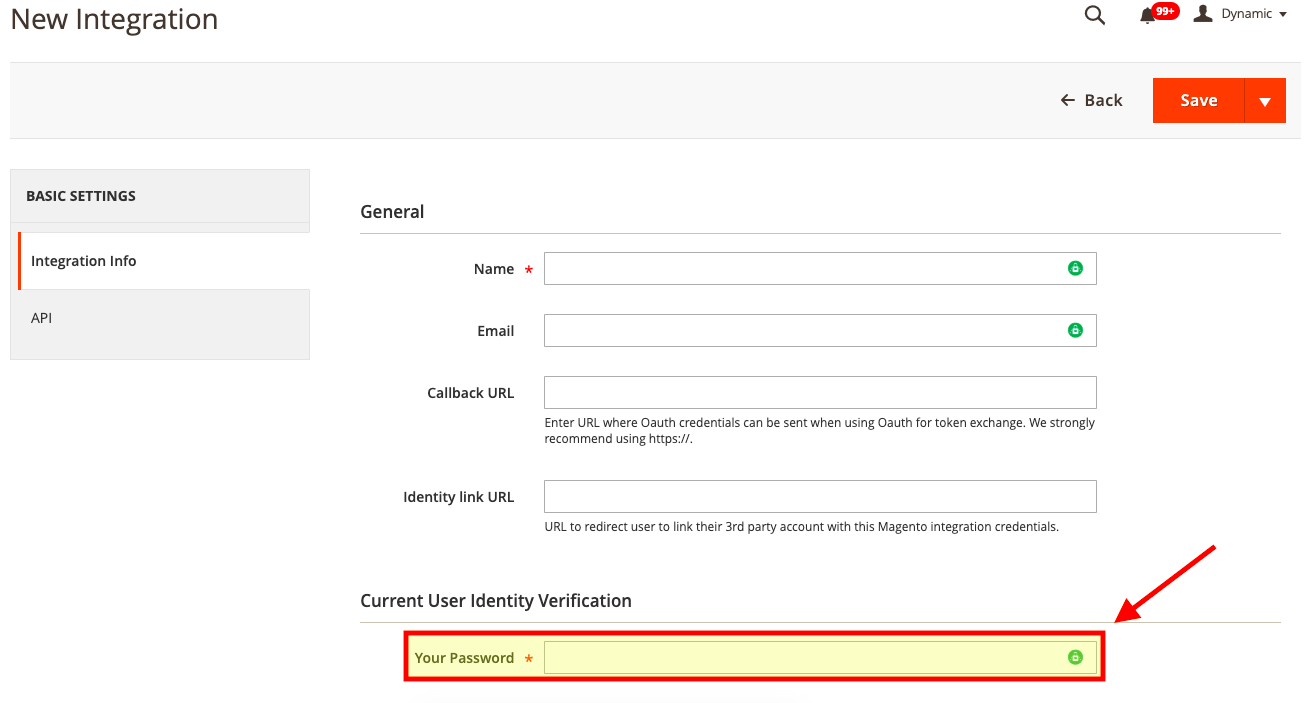The width and height of the screenshot is (1311, 703).
Task: Click the New Integration page title
Action: coord(114,19)
